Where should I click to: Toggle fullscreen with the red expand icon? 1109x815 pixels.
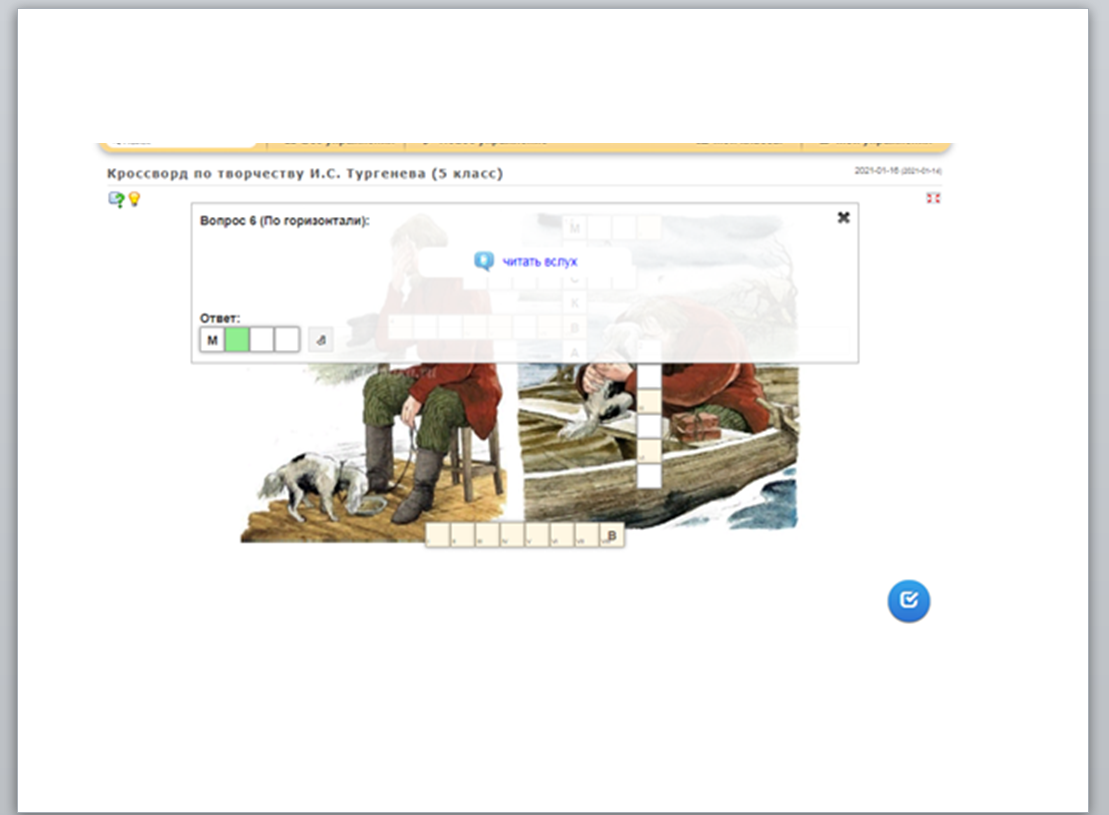(934, 198)
